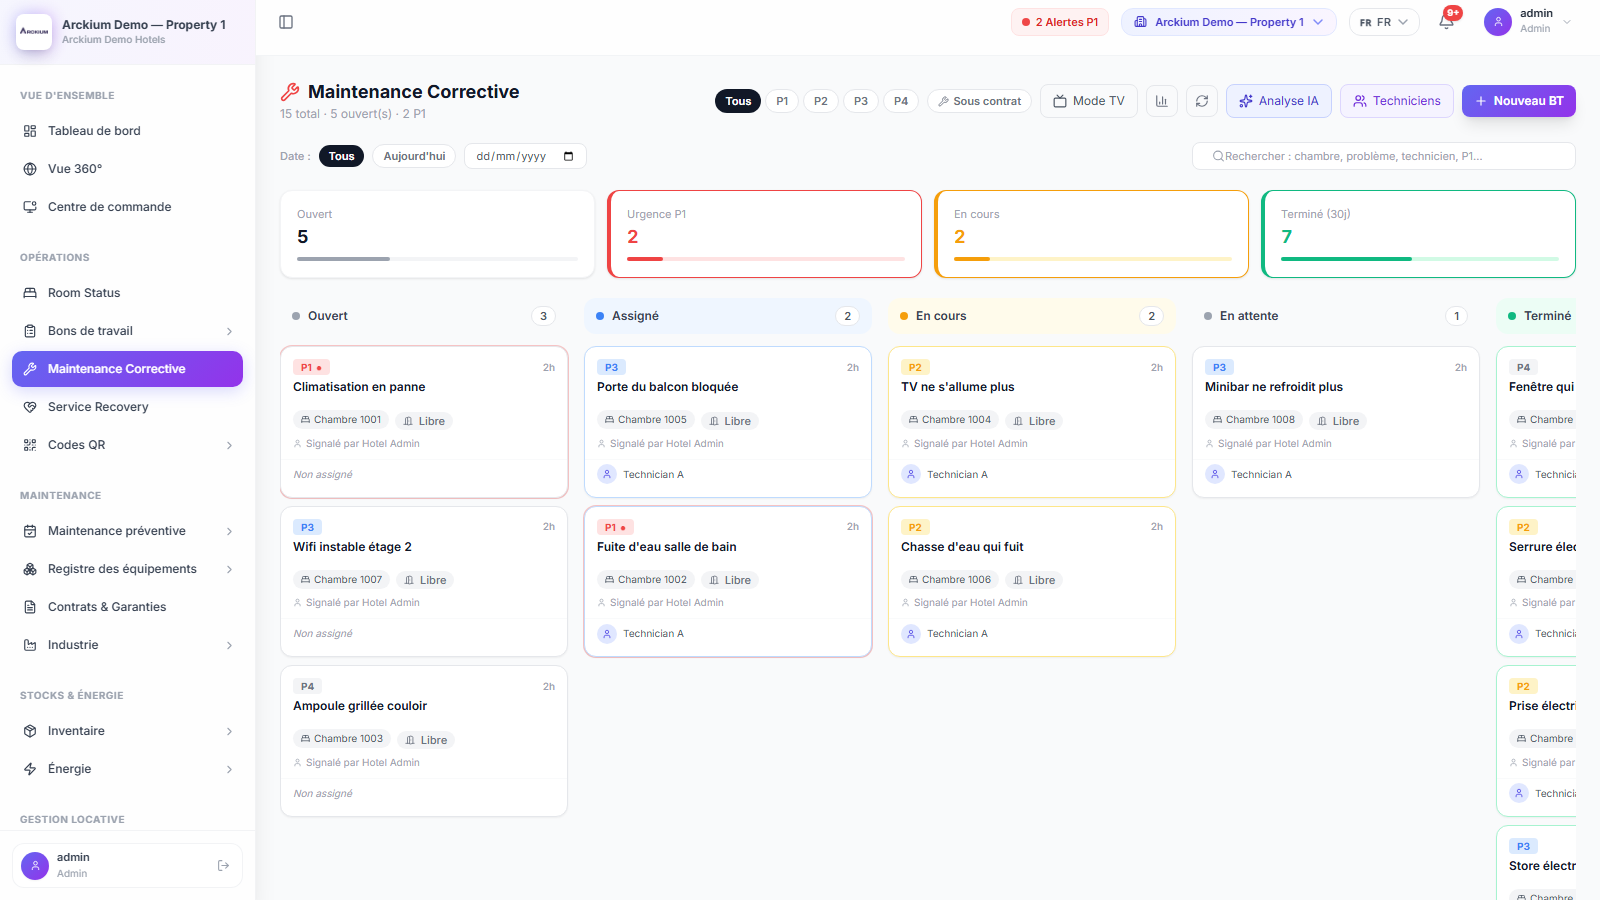The image size is (1600, 900).
Task: Open Service Recovery section
Action: pos(127,407)
